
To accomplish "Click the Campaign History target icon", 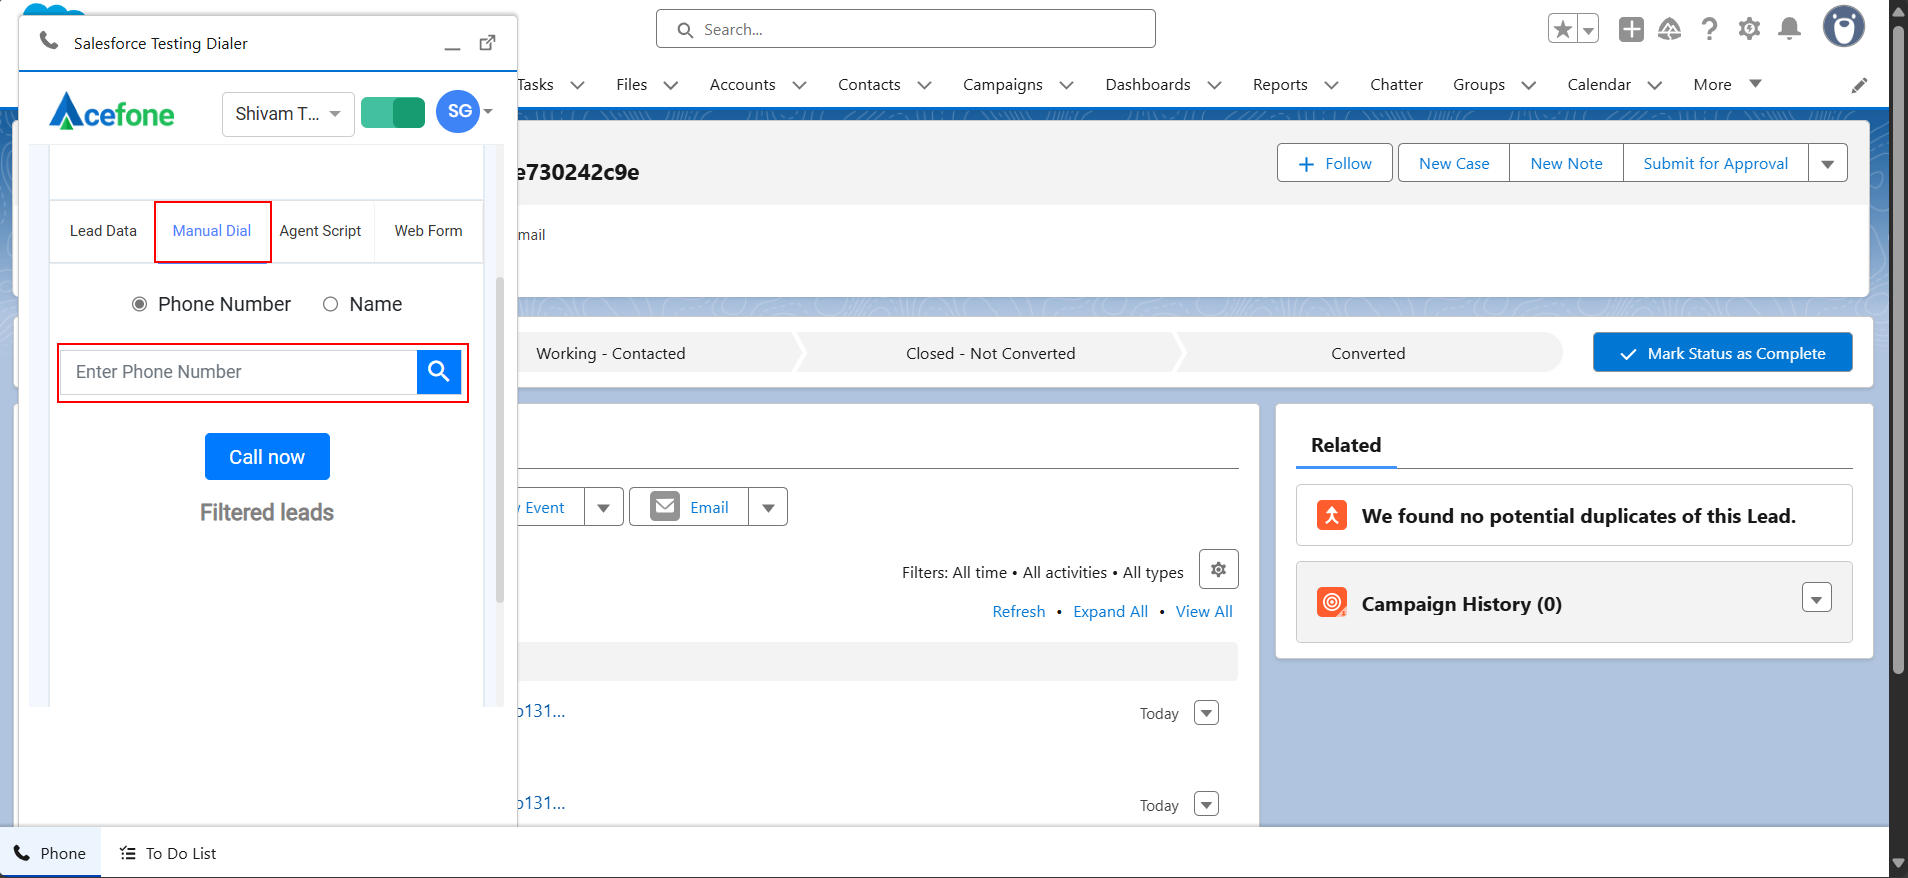I will [x=1332, y=602].
